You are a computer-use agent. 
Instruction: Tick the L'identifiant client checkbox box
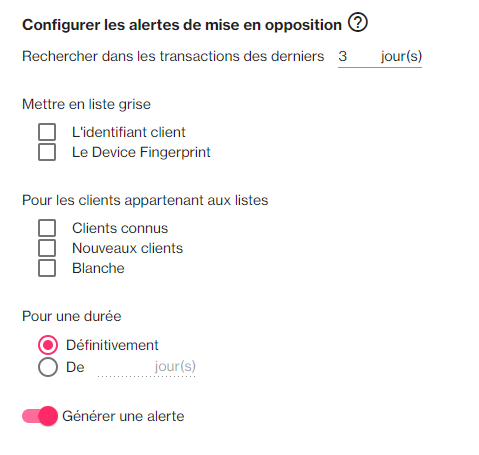click(x=47, y=132)
